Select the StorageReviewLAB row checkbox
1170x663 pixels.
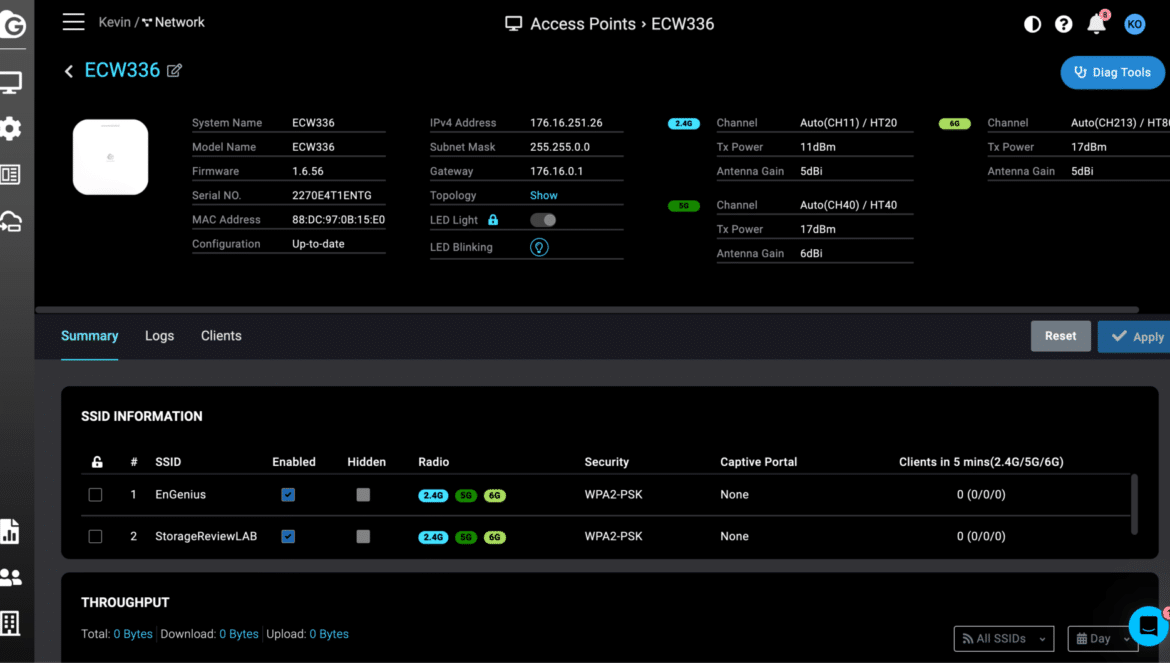point(96,536)
